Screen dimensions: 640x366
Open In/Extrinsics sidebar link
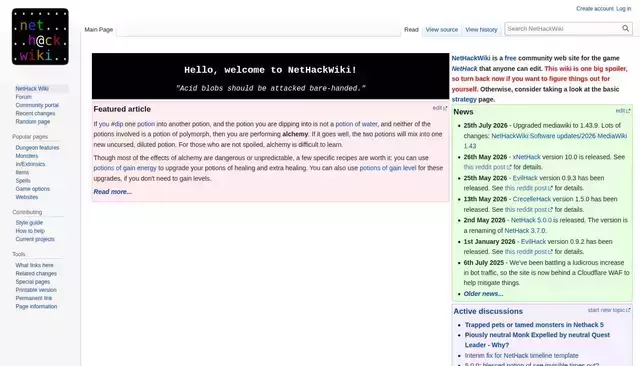[30, 164]
